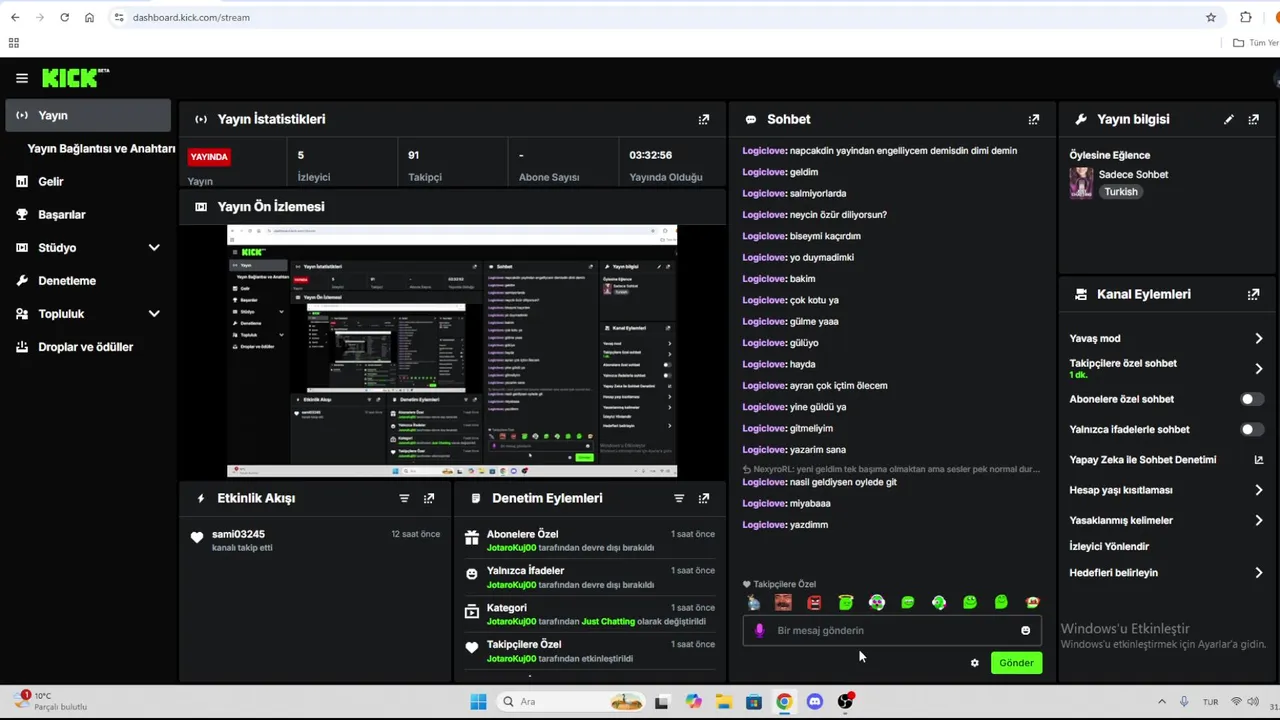Click the Kategori moderation log entry

pos(590,614)
